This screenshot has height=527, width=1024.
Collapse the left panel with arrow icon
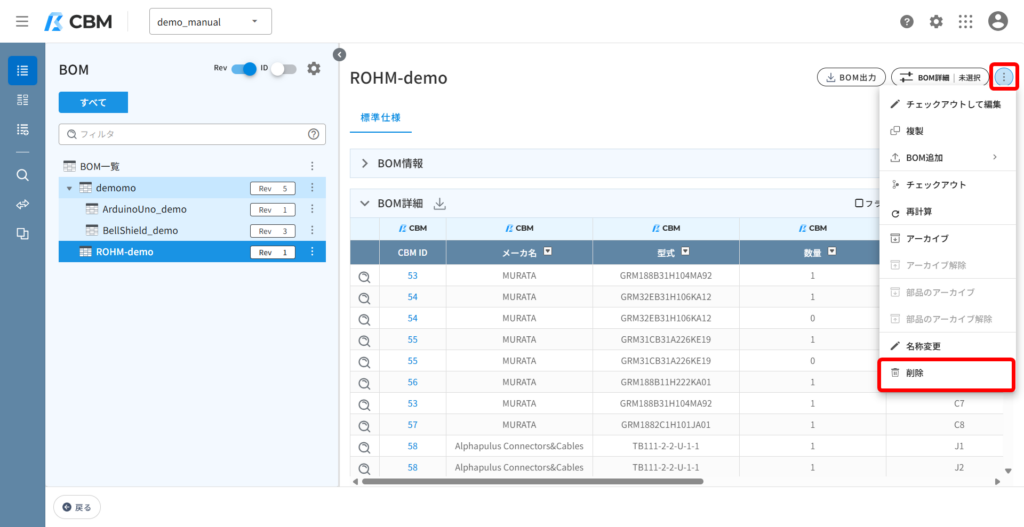click(x=339, y=54)
